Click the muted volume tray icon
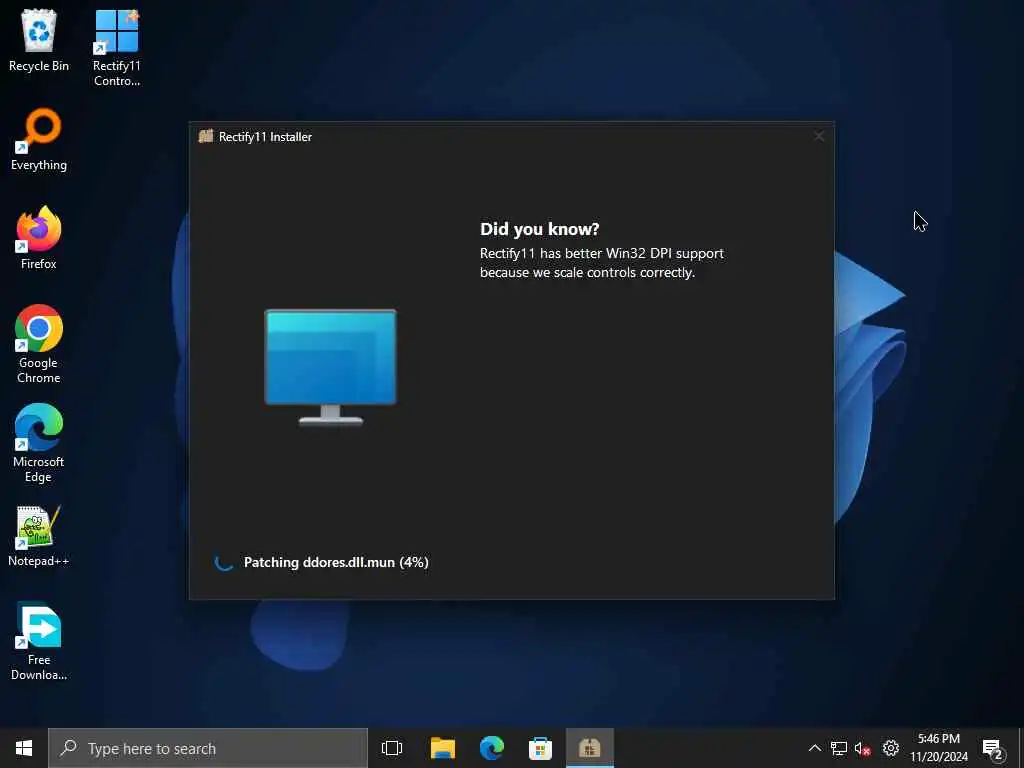This screenshot has width=1024, height=768. click(863, 748)
